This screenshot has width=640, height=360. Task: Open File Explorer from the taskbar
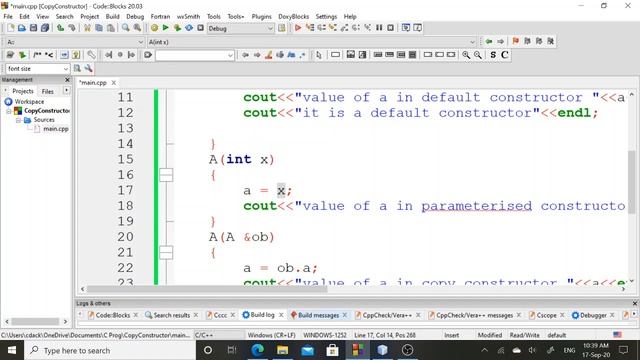click(x=282, y=350)
